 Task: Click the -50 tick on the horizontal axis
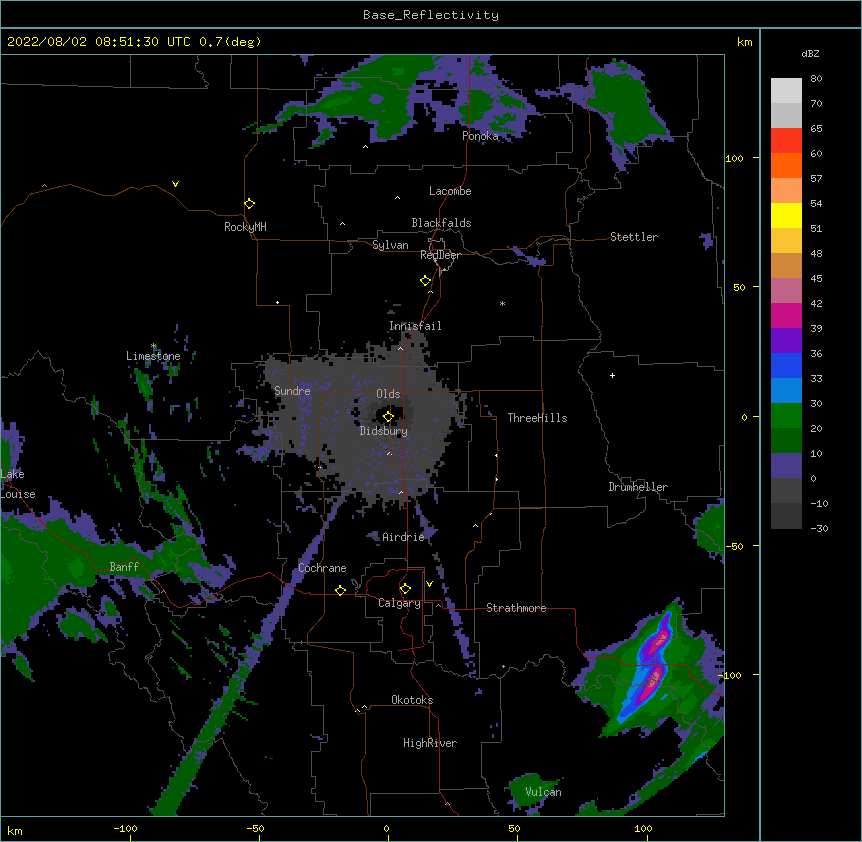(x=255, y=828)
